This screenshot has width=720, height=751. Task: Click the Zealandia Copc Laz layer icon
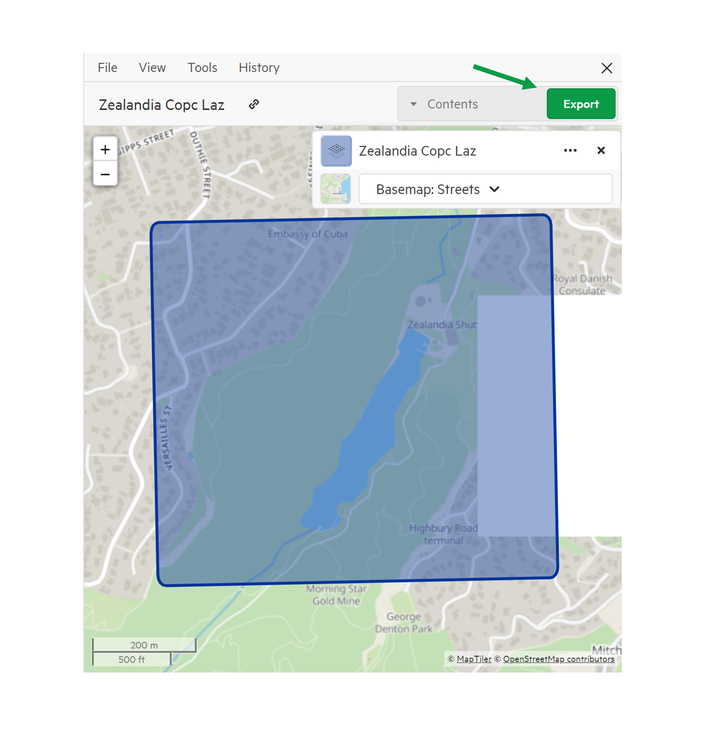click(336, 150)
